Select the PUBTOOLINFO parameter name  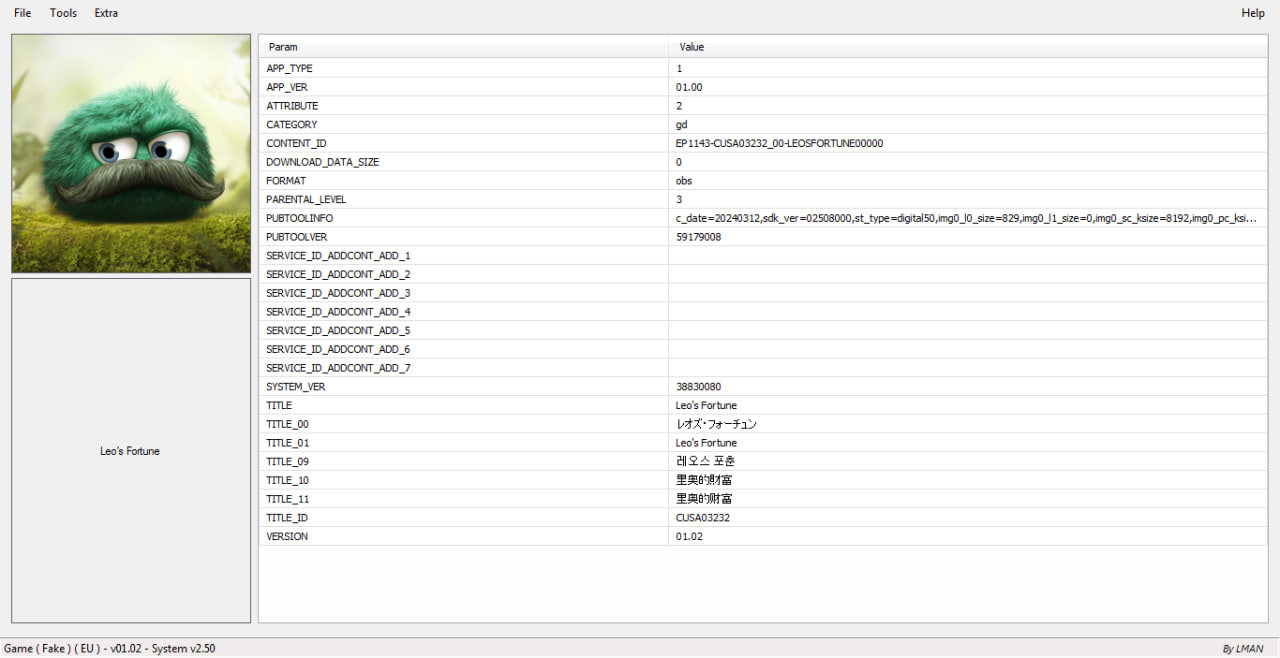pyautogui.click(x=300, y=218)
